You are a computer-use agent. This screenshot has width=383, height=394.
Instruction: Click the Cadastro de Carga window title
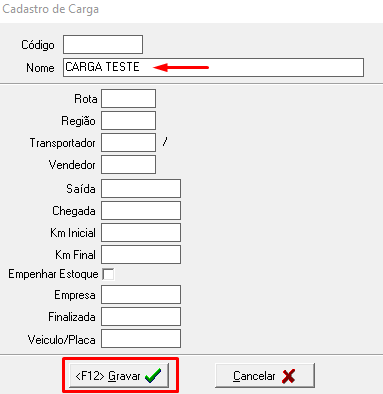coord(51,9)
